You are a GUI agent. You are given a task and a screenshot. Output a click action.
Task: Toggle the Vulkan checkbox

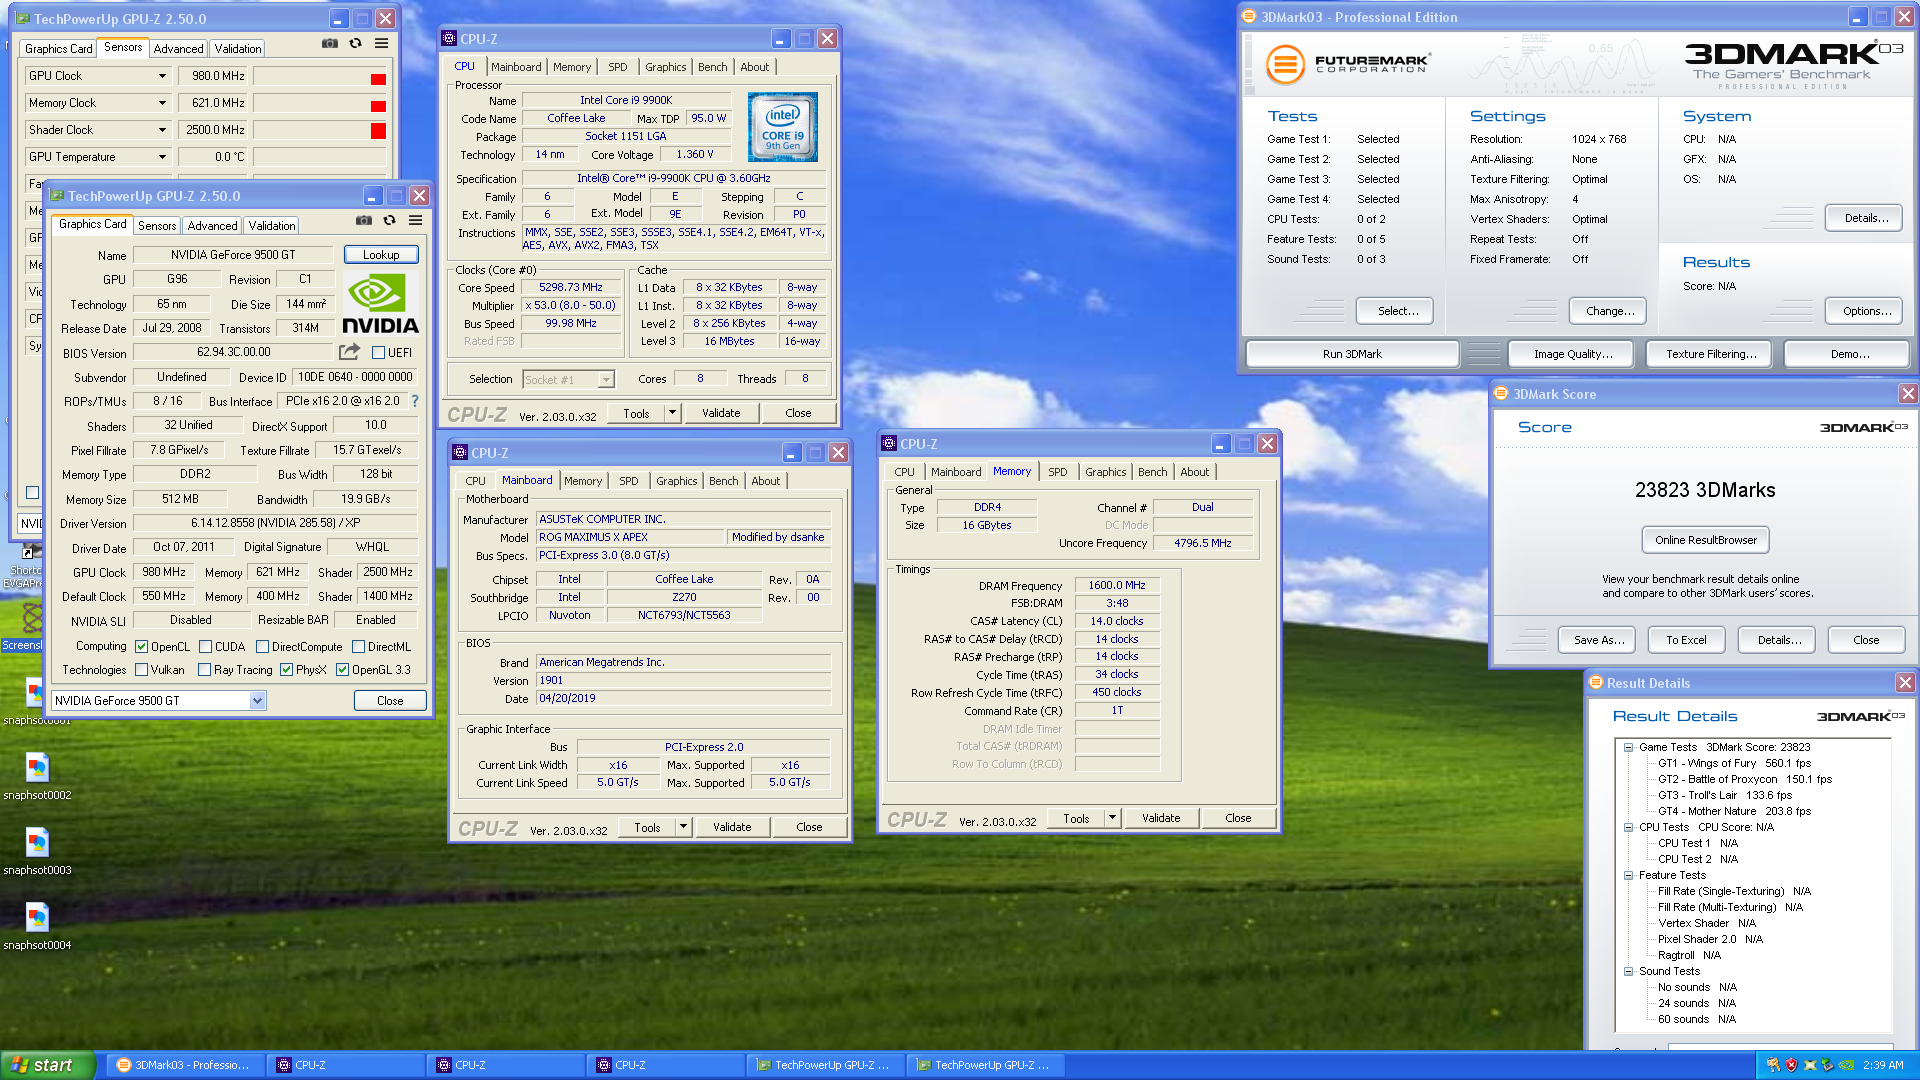pos(142,670)
